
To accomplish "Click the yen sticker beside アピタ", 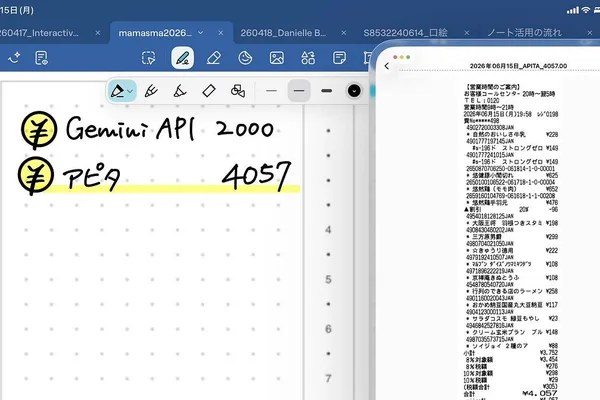I will click(x=36, y=176).
